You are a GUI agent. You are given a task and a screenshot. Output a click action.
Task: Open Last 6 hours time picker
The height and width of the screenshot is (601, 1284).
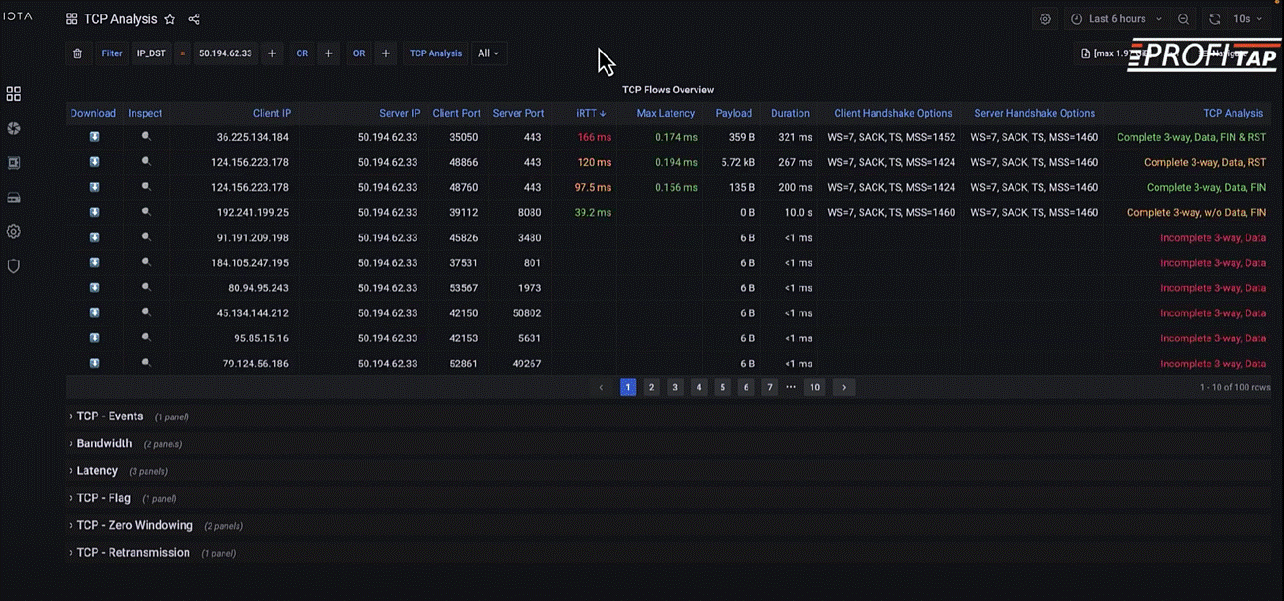click(x=1118, y=19)
